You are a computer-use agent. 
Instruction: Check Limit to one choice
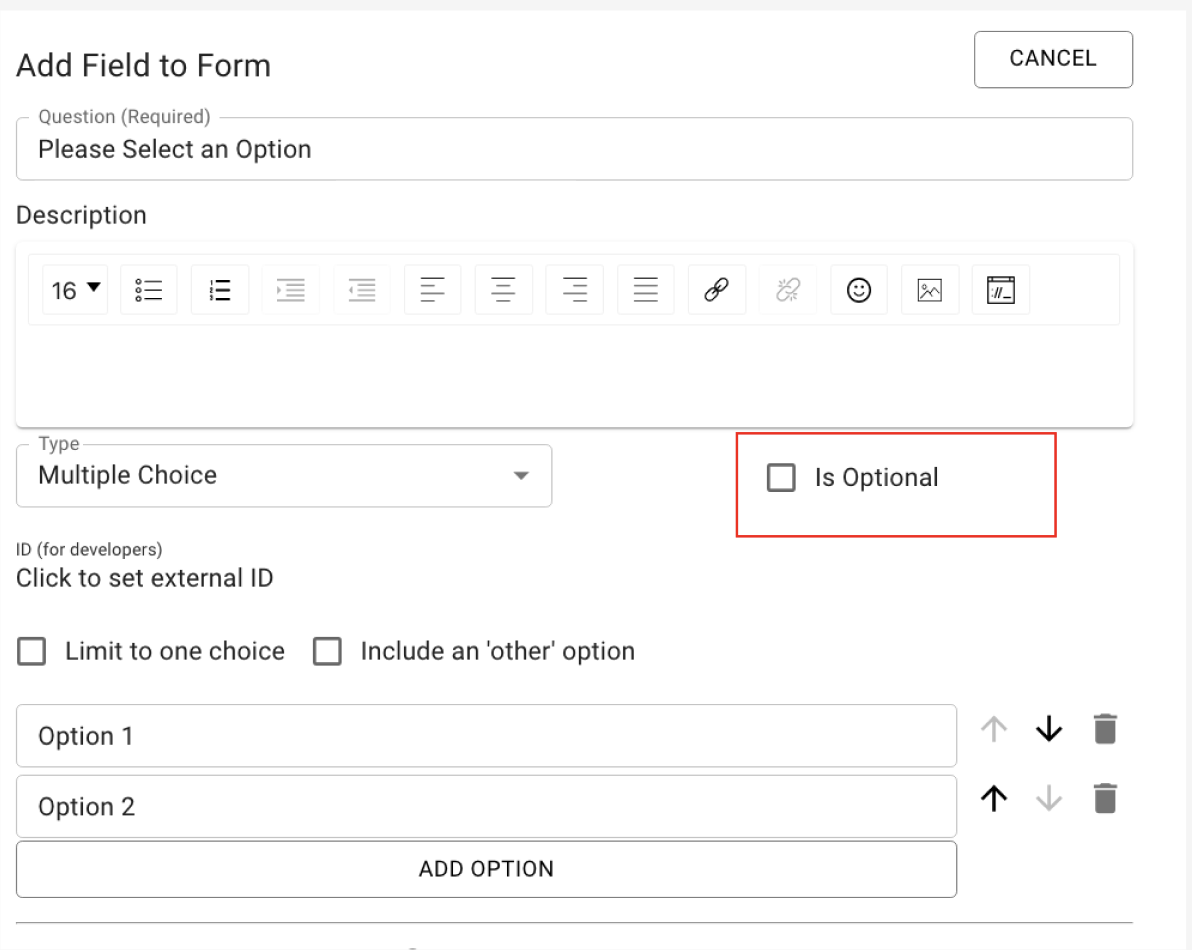(32, 652)
